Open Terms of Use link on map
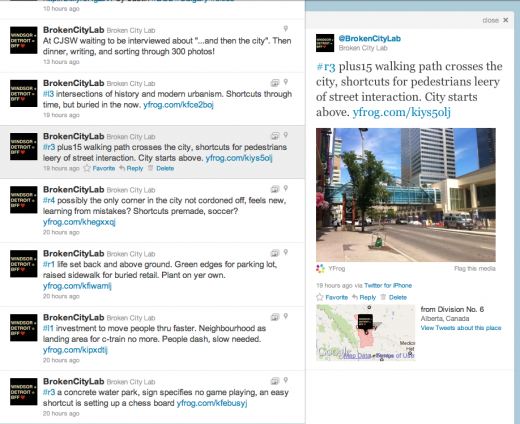Screen dimensions: 520x424 coord(395,356)
